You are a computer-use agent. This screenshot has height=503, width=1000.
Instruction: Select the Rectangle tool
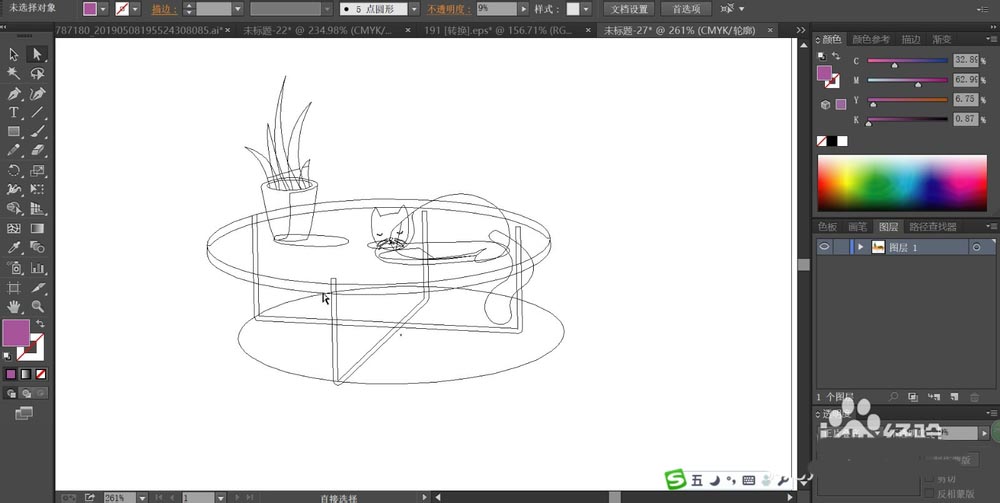(x=13, y=132)
